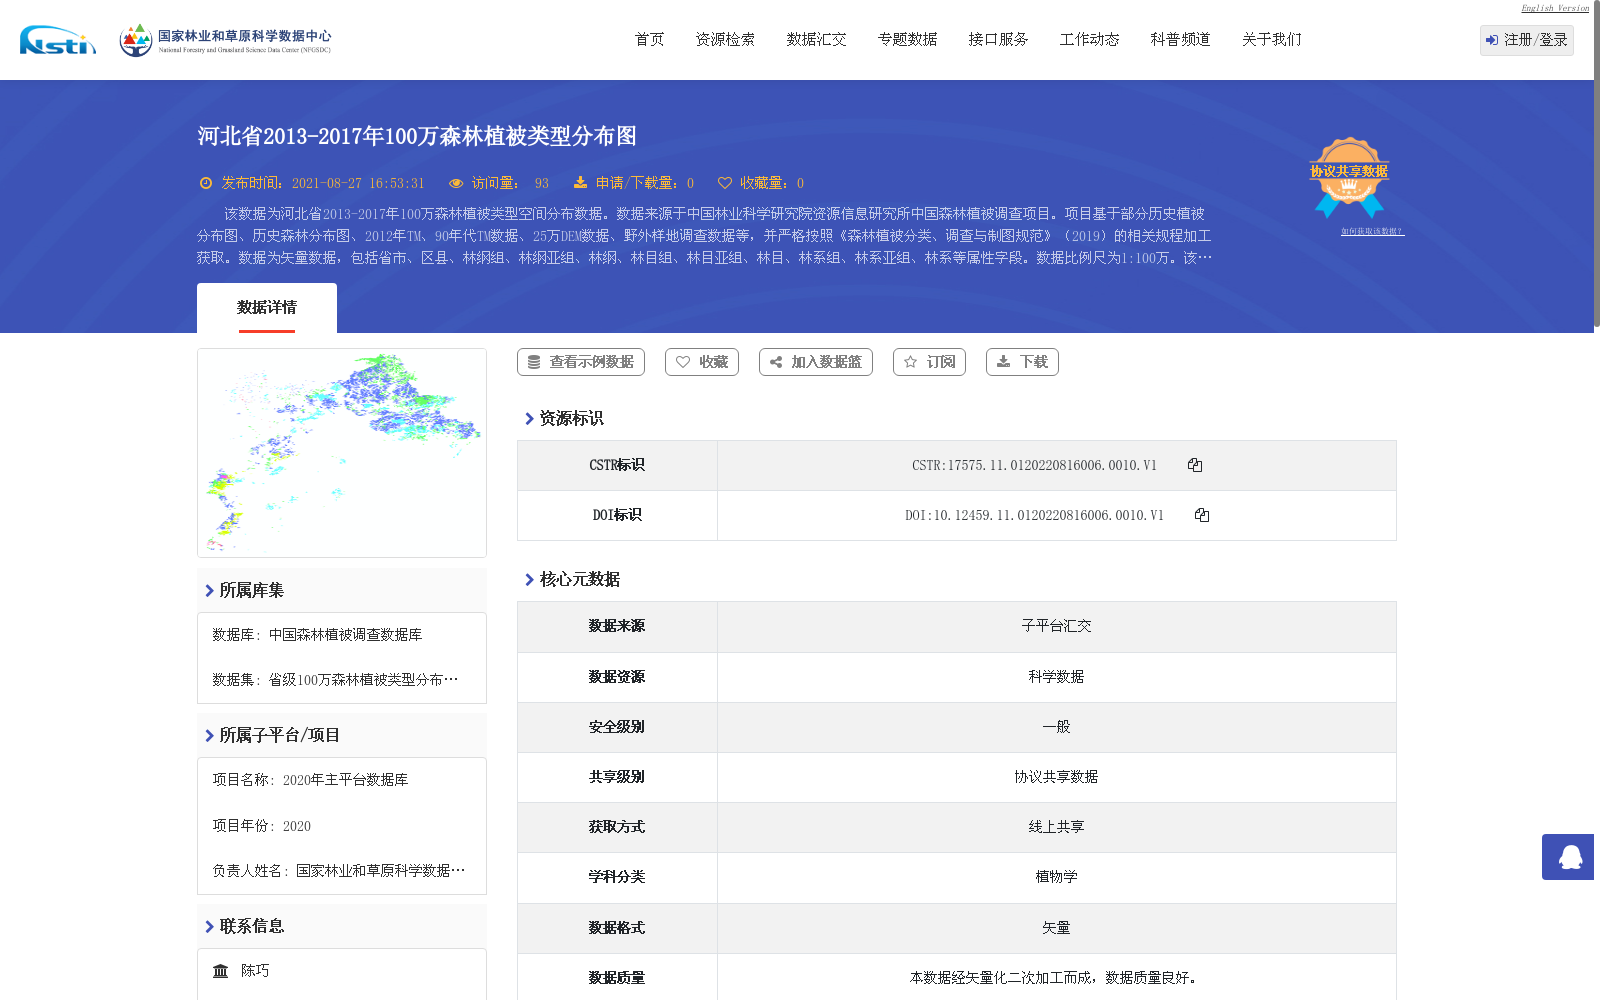Open the 数据汇交 menu

tap(817, 40)
